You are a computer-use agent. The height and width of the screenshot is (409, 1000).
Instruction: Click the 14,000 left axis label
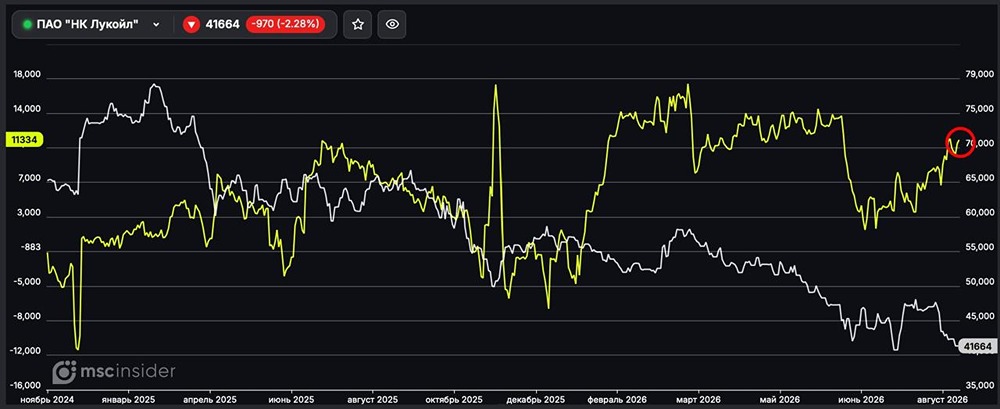27,110
